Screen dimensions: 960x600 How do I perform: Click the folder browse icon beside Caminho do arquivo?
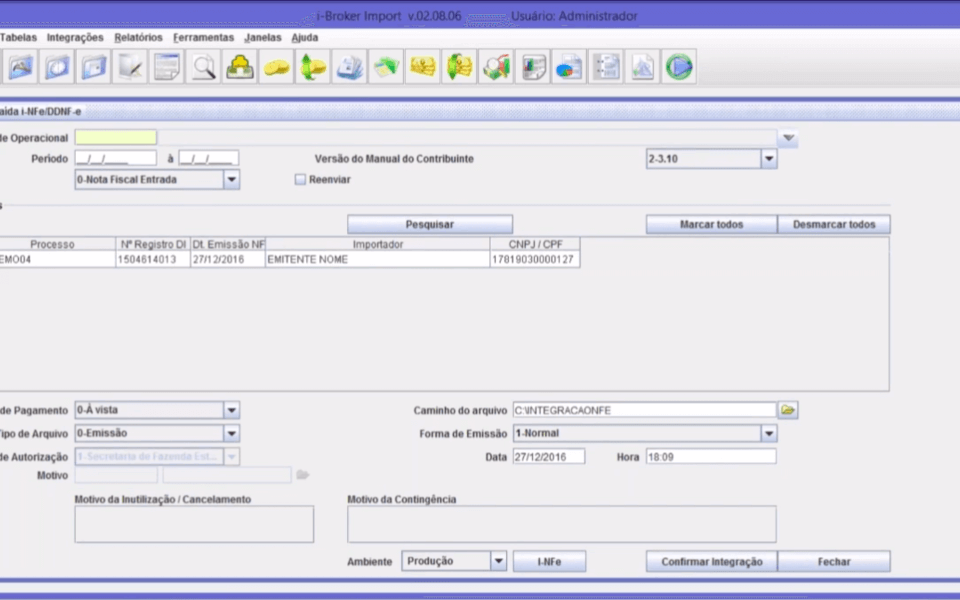788,410
